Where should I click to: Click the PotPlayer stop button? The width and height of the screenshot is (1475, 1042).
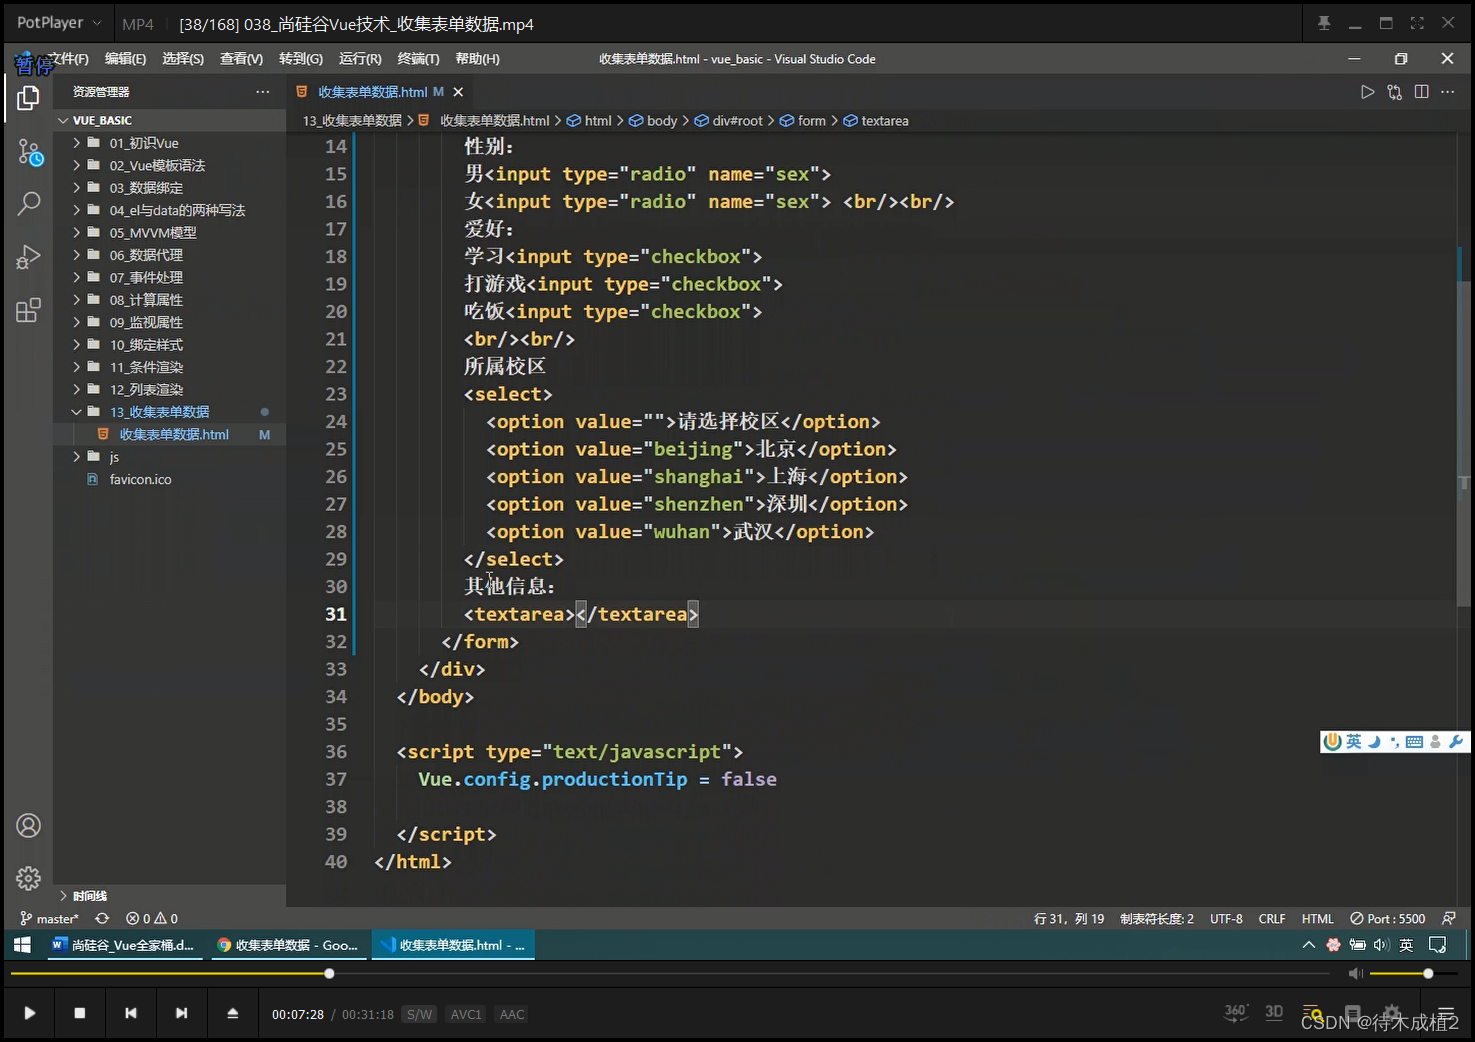80,1013
